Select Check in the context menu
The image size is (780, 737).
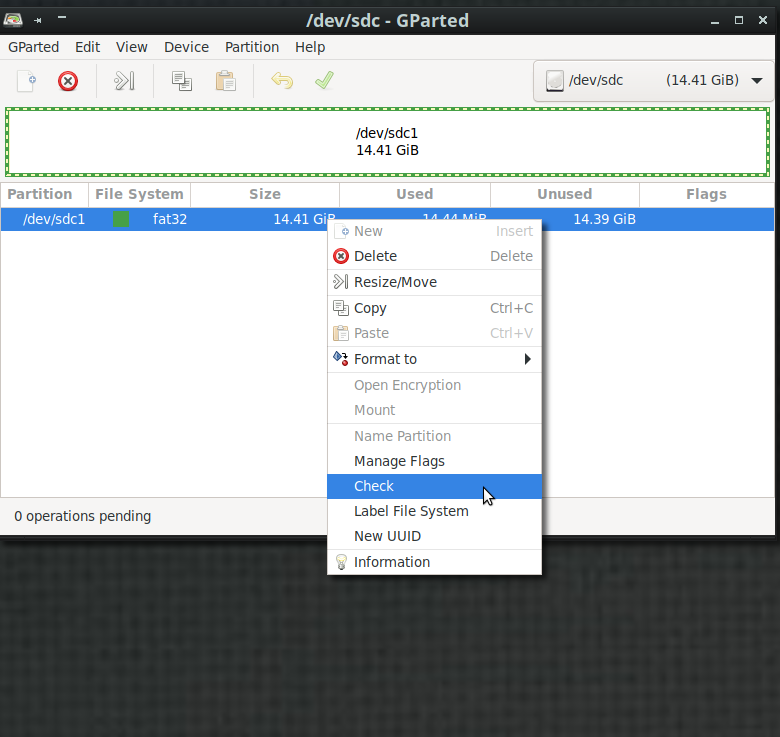pos(434,486)
